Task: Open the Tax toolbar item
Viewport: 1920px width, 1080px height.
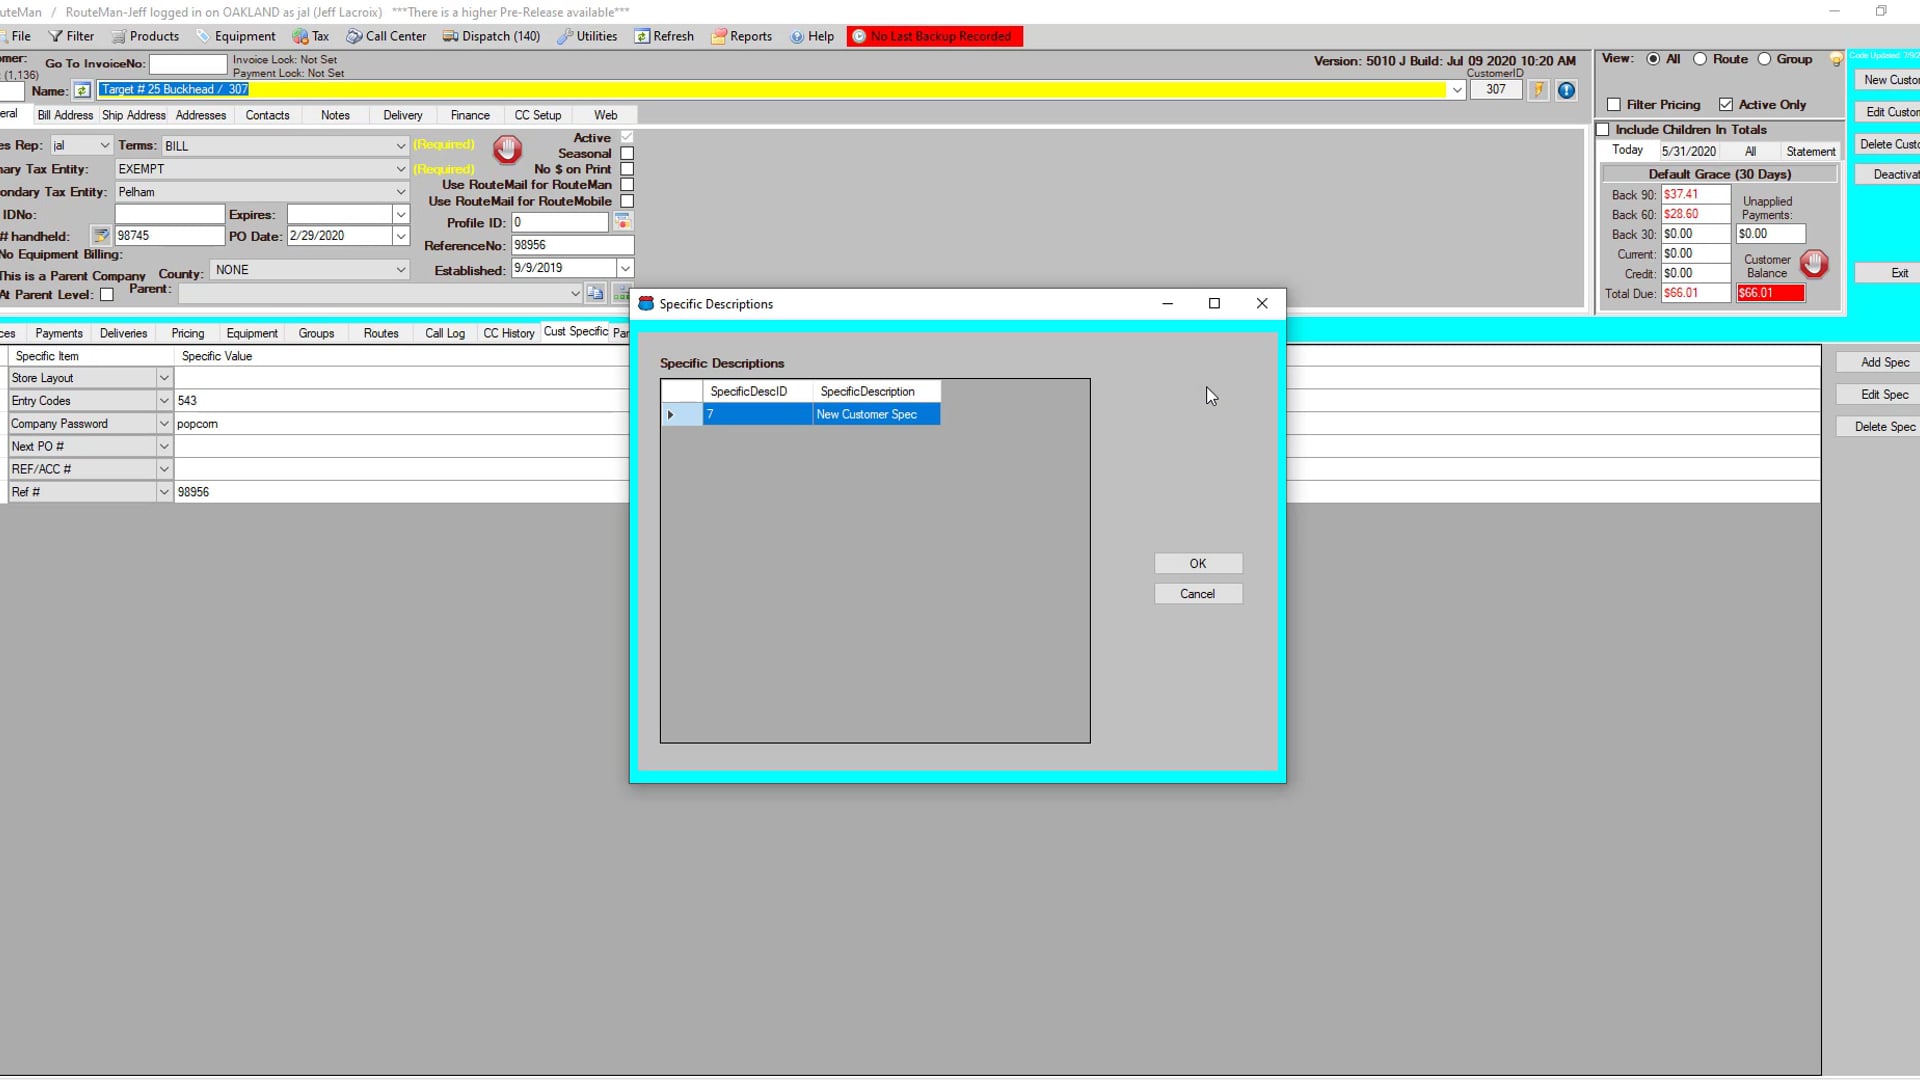Action: [x=311, y=36]
